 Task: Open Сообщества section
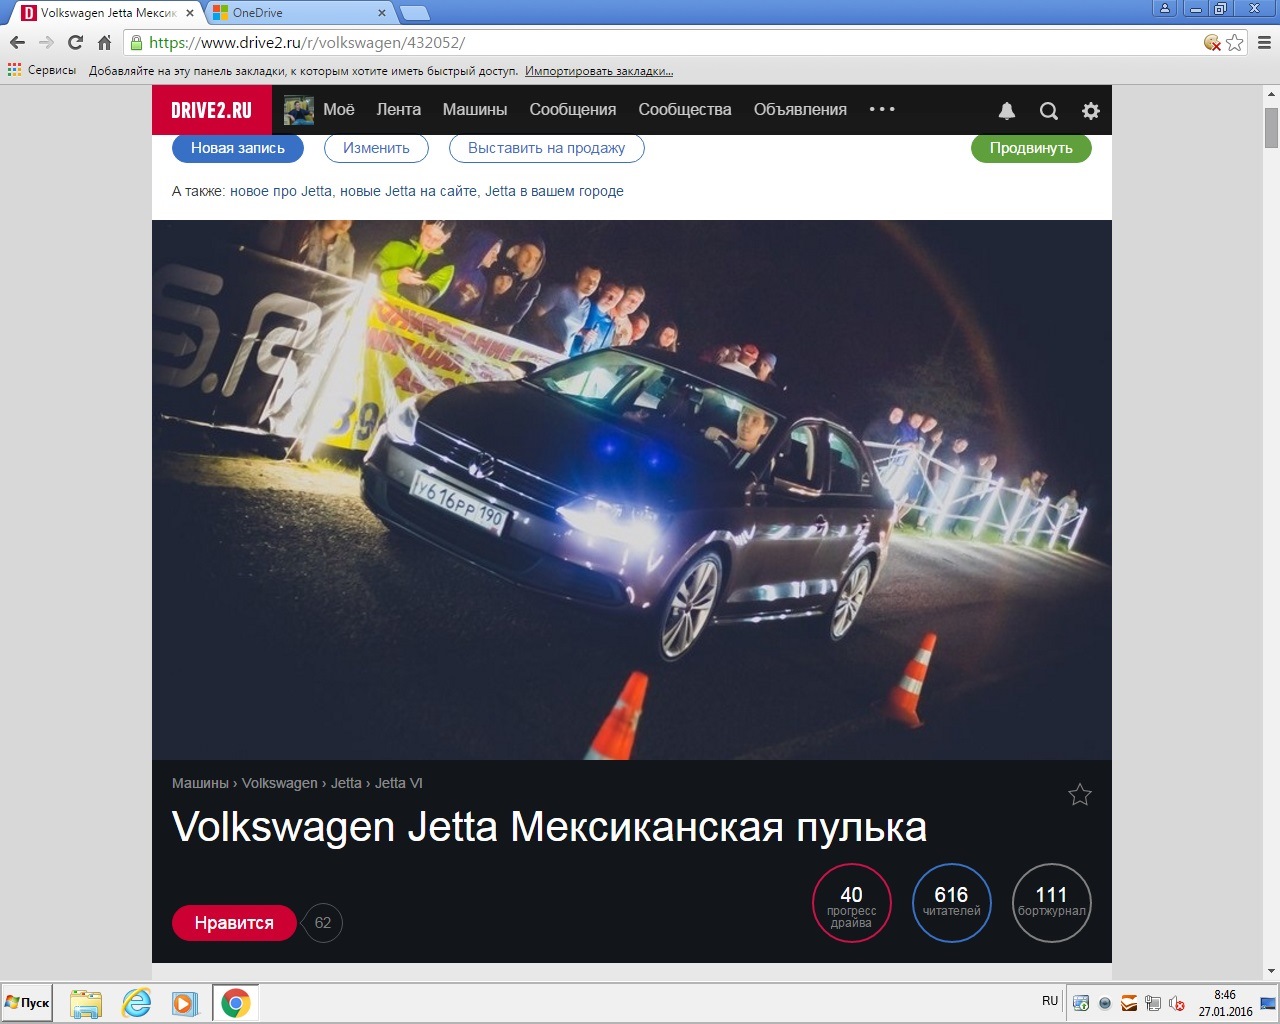point(685,110)
